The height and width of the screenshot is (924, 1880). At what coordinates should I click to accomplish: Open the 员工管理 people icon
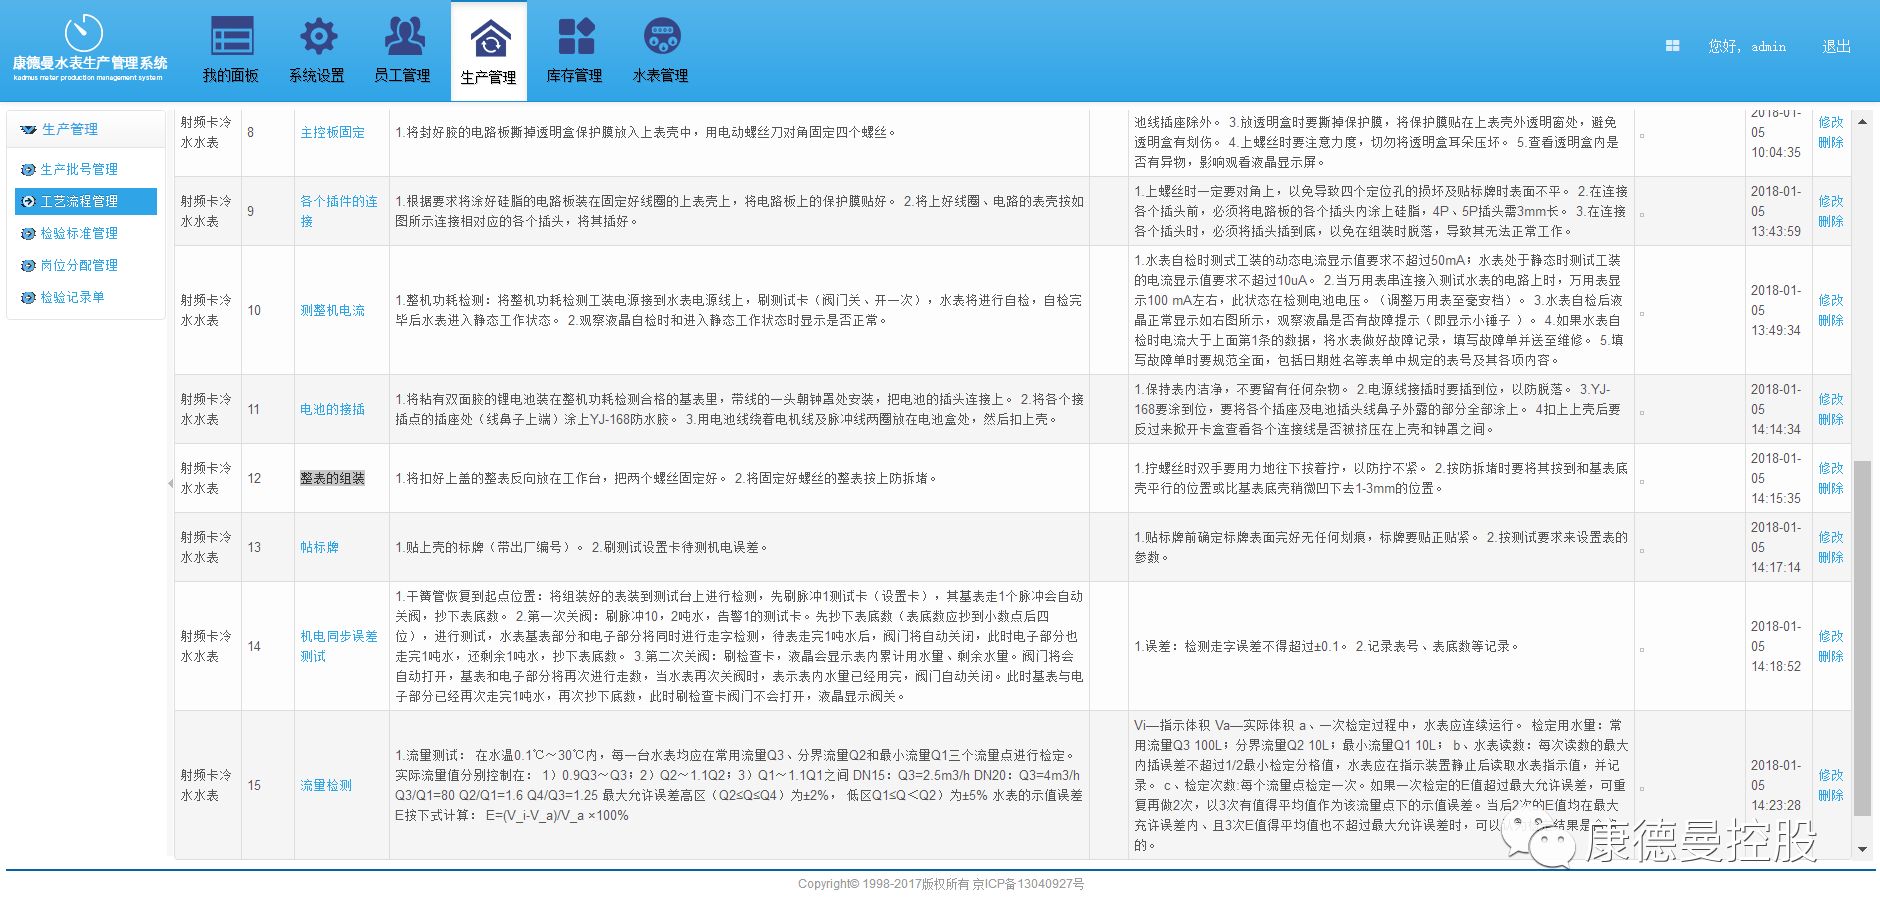(x=404, y=36)
